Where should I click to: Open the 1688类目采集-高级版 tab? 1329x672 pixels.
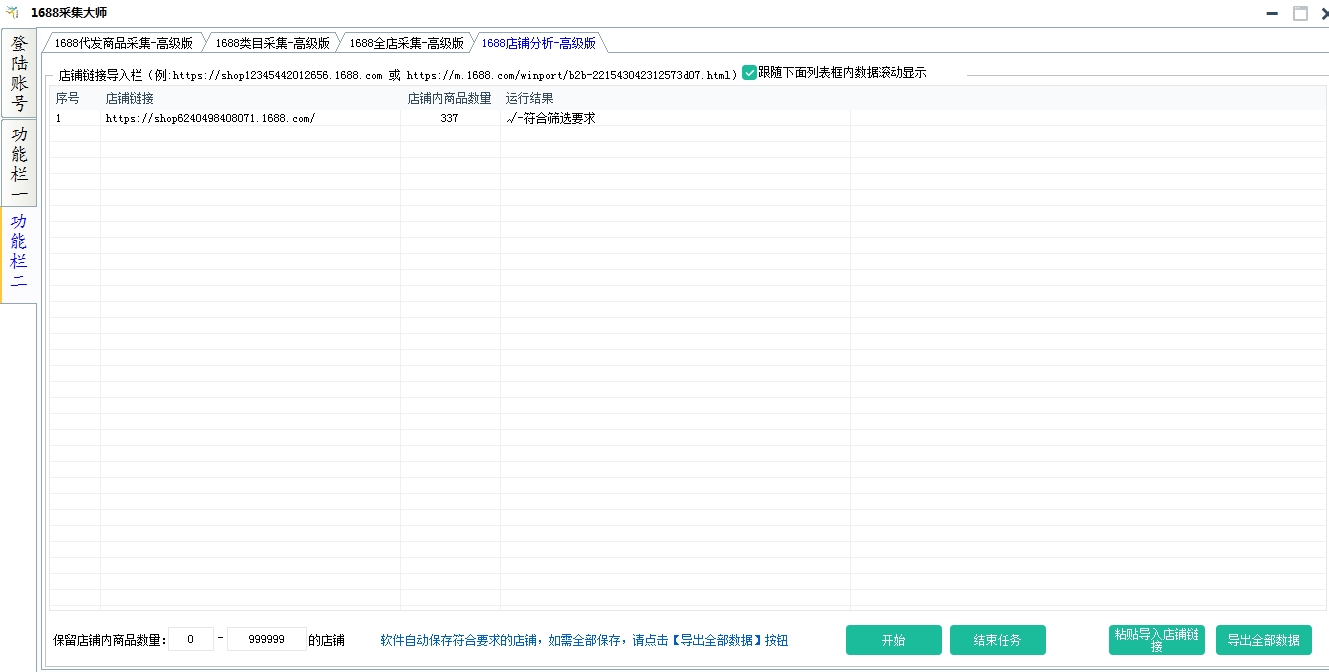[x=272, y=43]
